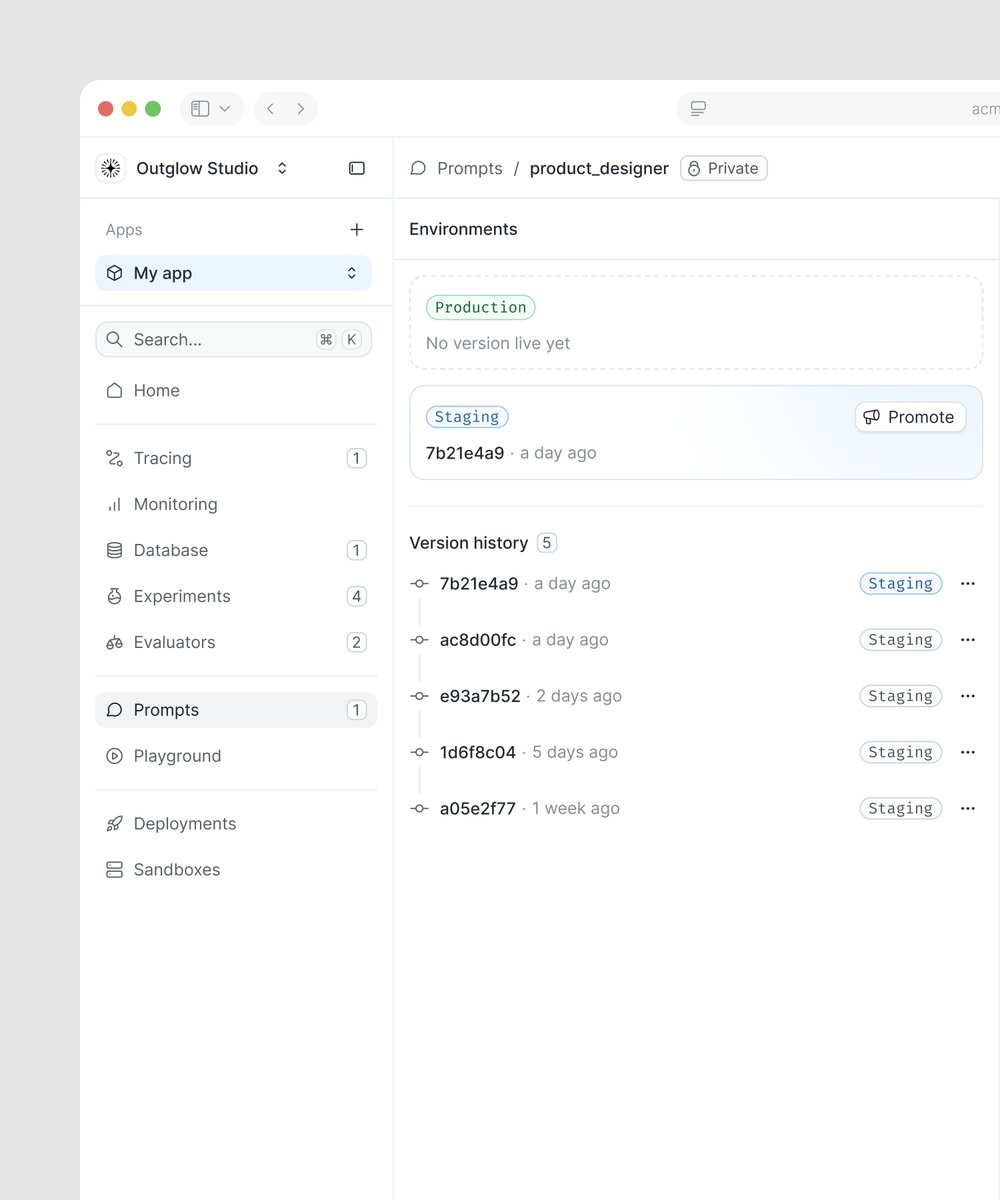
Task: Add a new app with plus icon
Action: (x=357, y=230)
